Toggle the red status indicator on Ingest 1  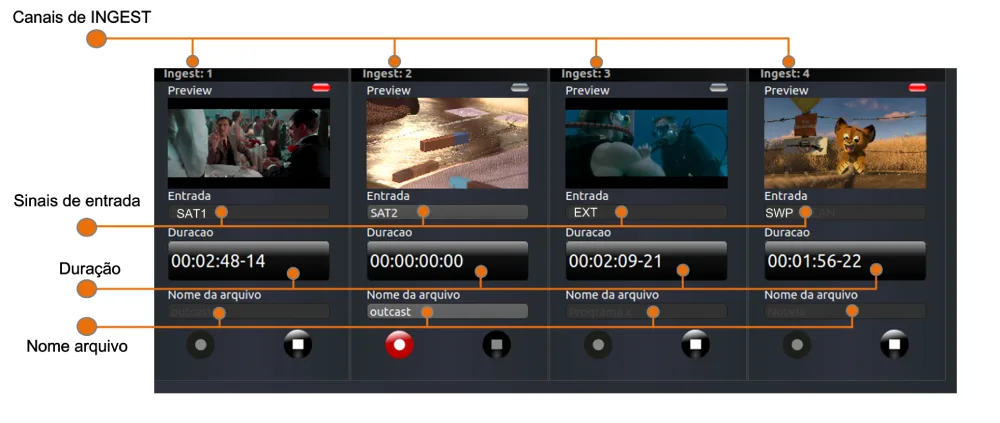point(321,87)
